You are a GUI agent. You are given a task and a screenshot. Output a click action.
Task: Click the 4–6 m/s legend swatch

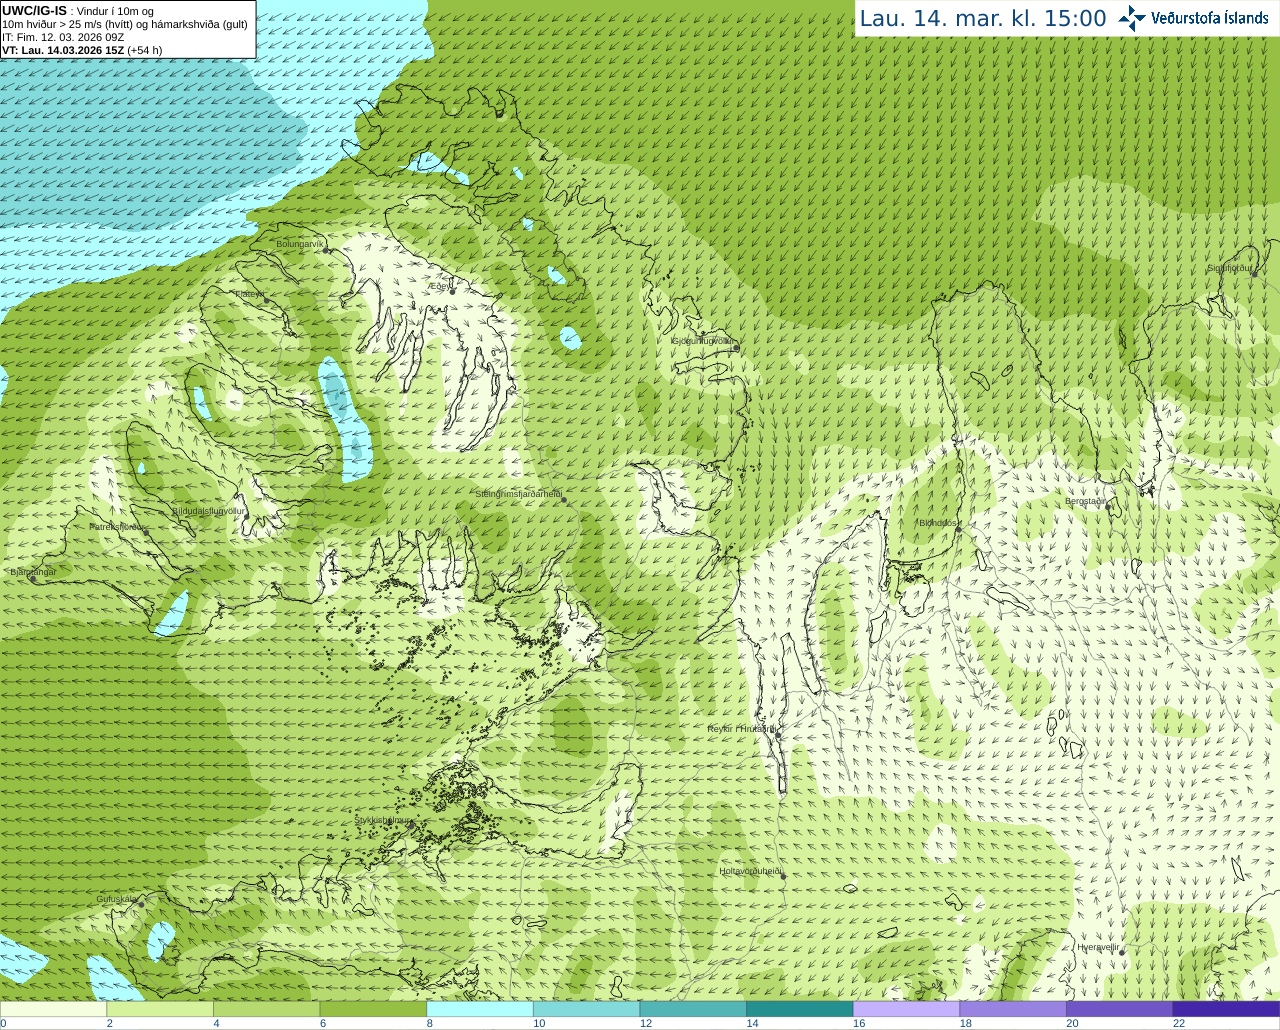266,1009
